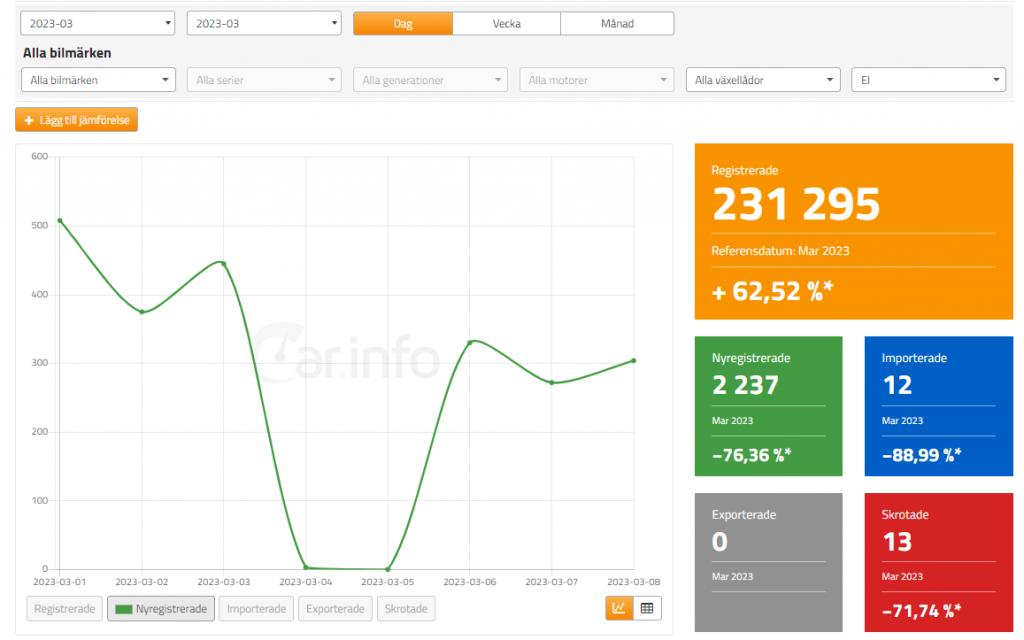Click the plus icon on Lägg till jämförelse
This screenshot has height=640, width=1024.
point(29,120)
